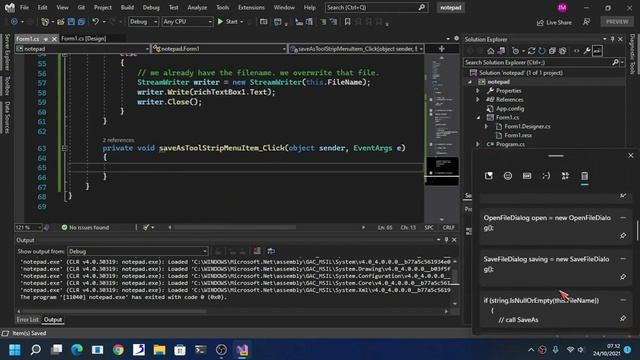Viewport: 640px width, 360px height.
Task: Open Google Chrome from the taskbar
Action: (x=118, y=350)
